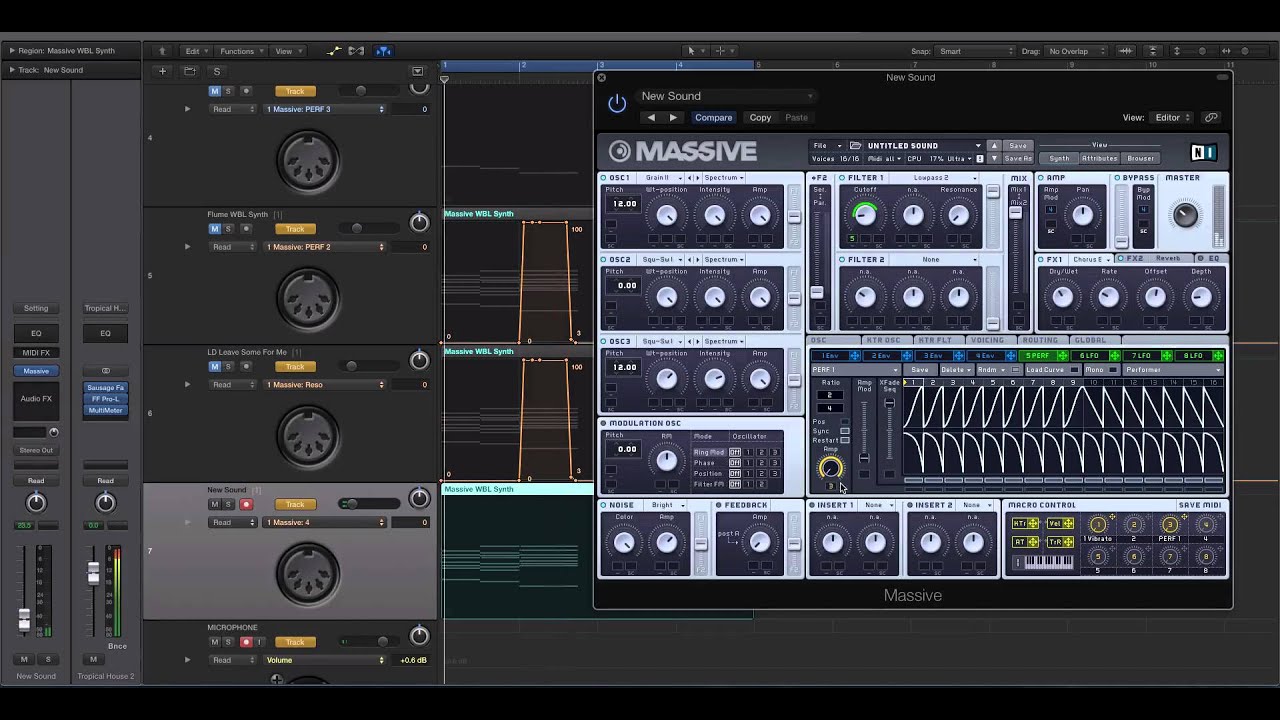The width and height of the screenshot is (1280, 720).
Task: Click the automation curve tool icon
Action: pos(334,51)
